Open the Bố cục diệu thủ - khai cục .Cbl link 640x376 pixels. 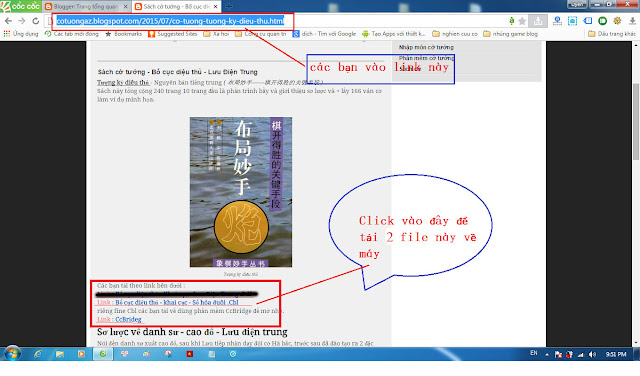pos(177,303)
